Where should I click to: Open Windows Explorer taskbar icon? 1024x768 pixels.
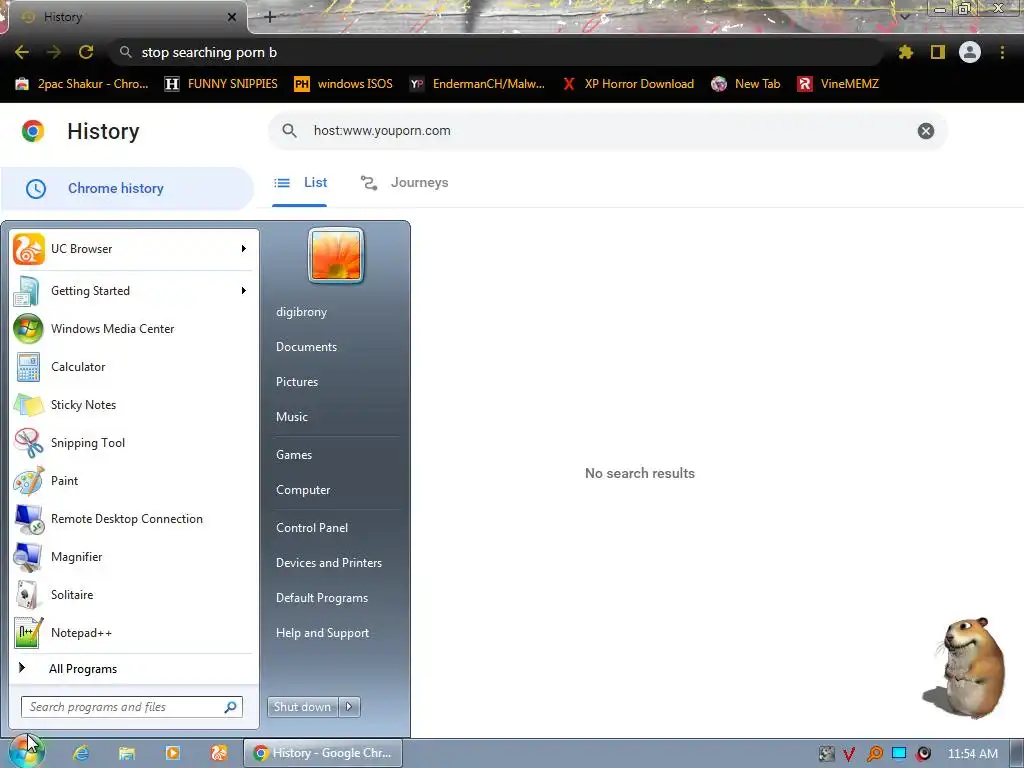127,753
